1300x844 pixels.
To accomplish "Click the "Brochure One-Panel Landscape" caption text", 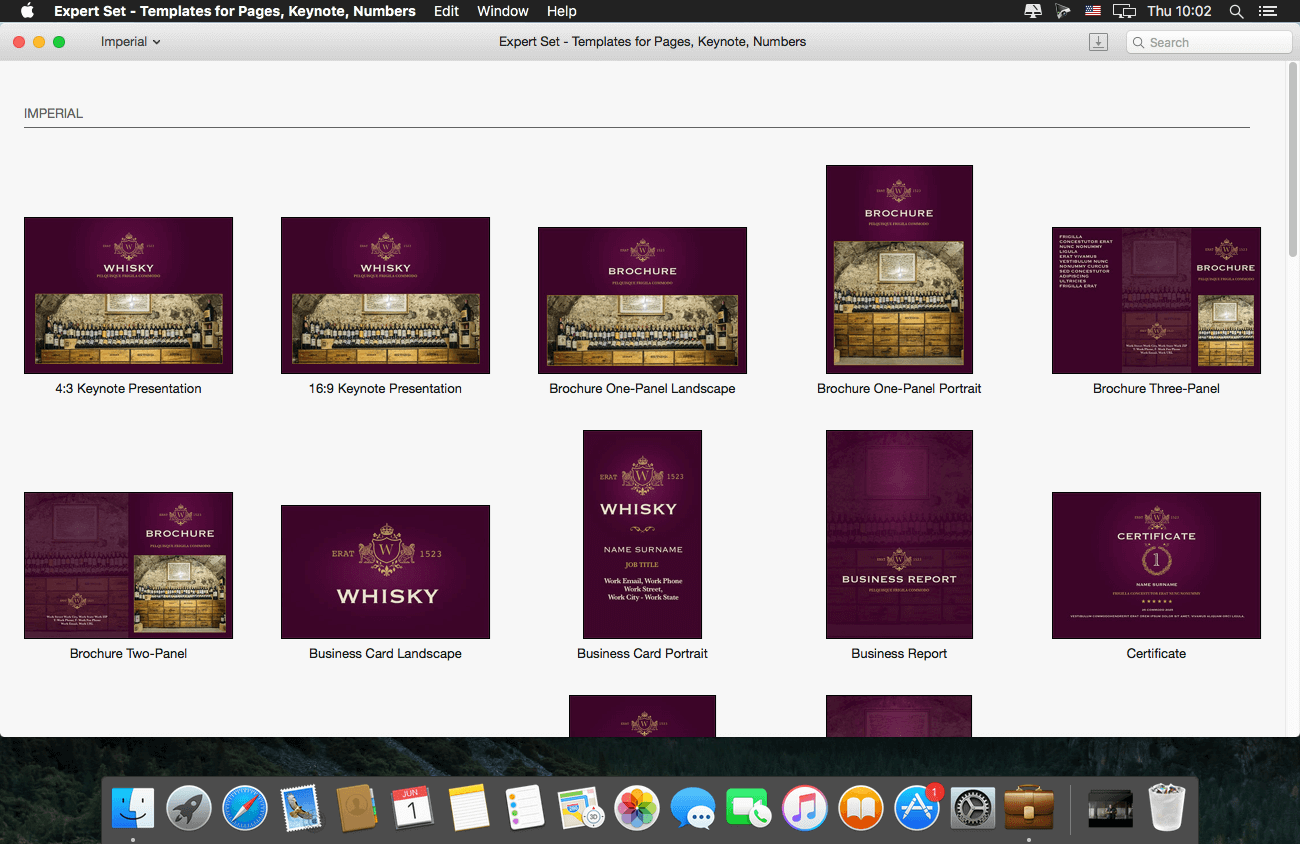I will coord(642,389).
